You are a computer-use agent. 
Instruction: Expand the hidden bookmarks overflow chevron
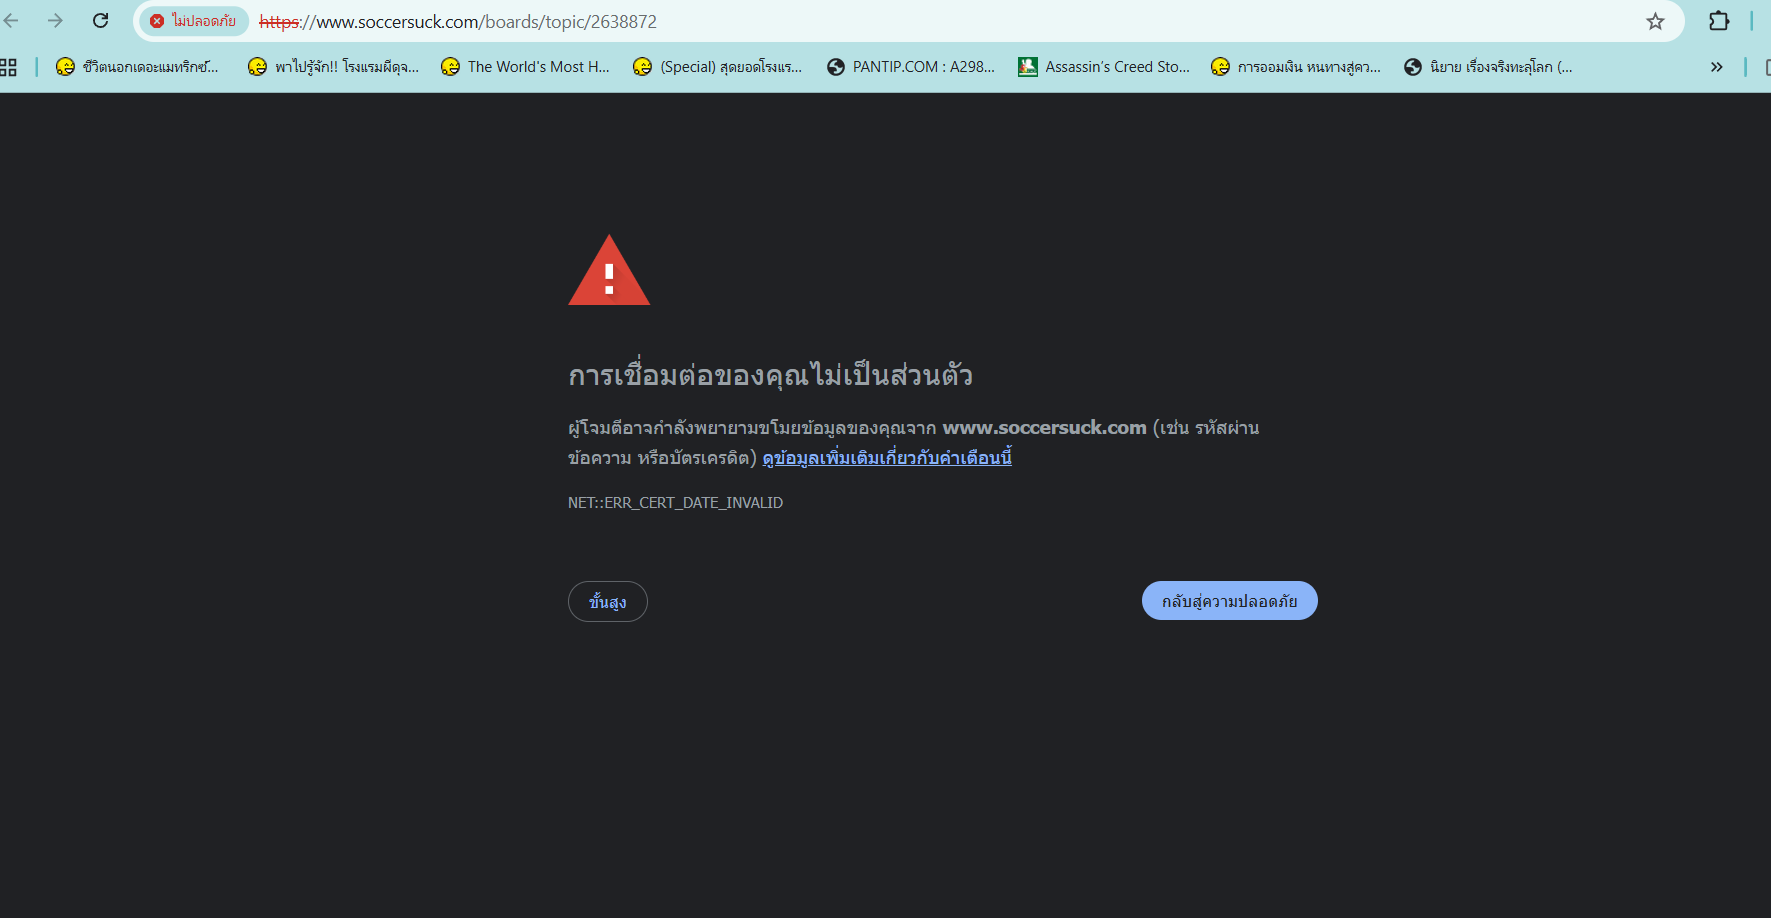pyautogui.click(x=1716, y=67)
